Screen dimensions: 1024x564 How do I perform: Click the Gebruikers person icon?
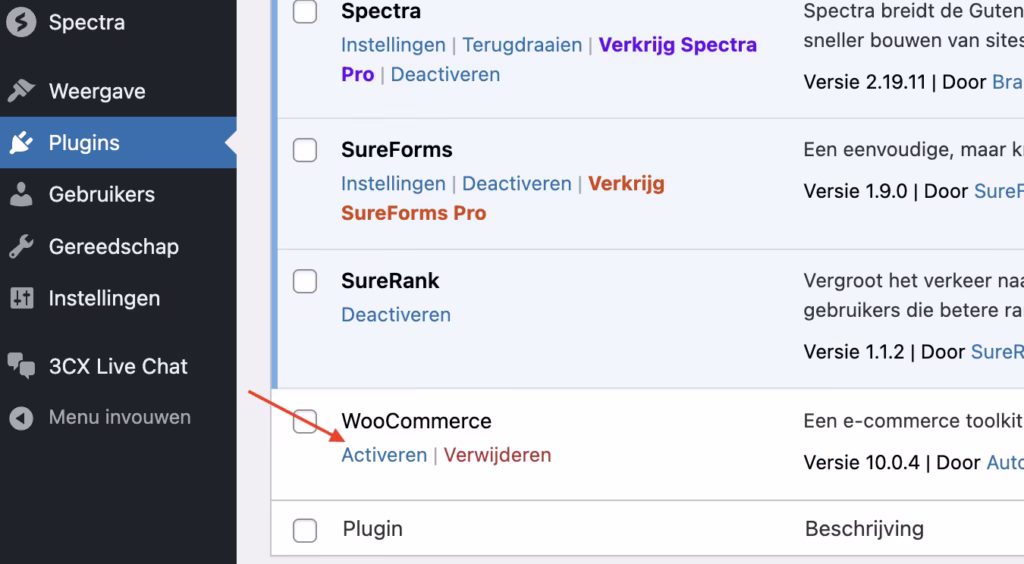(21, 195)
